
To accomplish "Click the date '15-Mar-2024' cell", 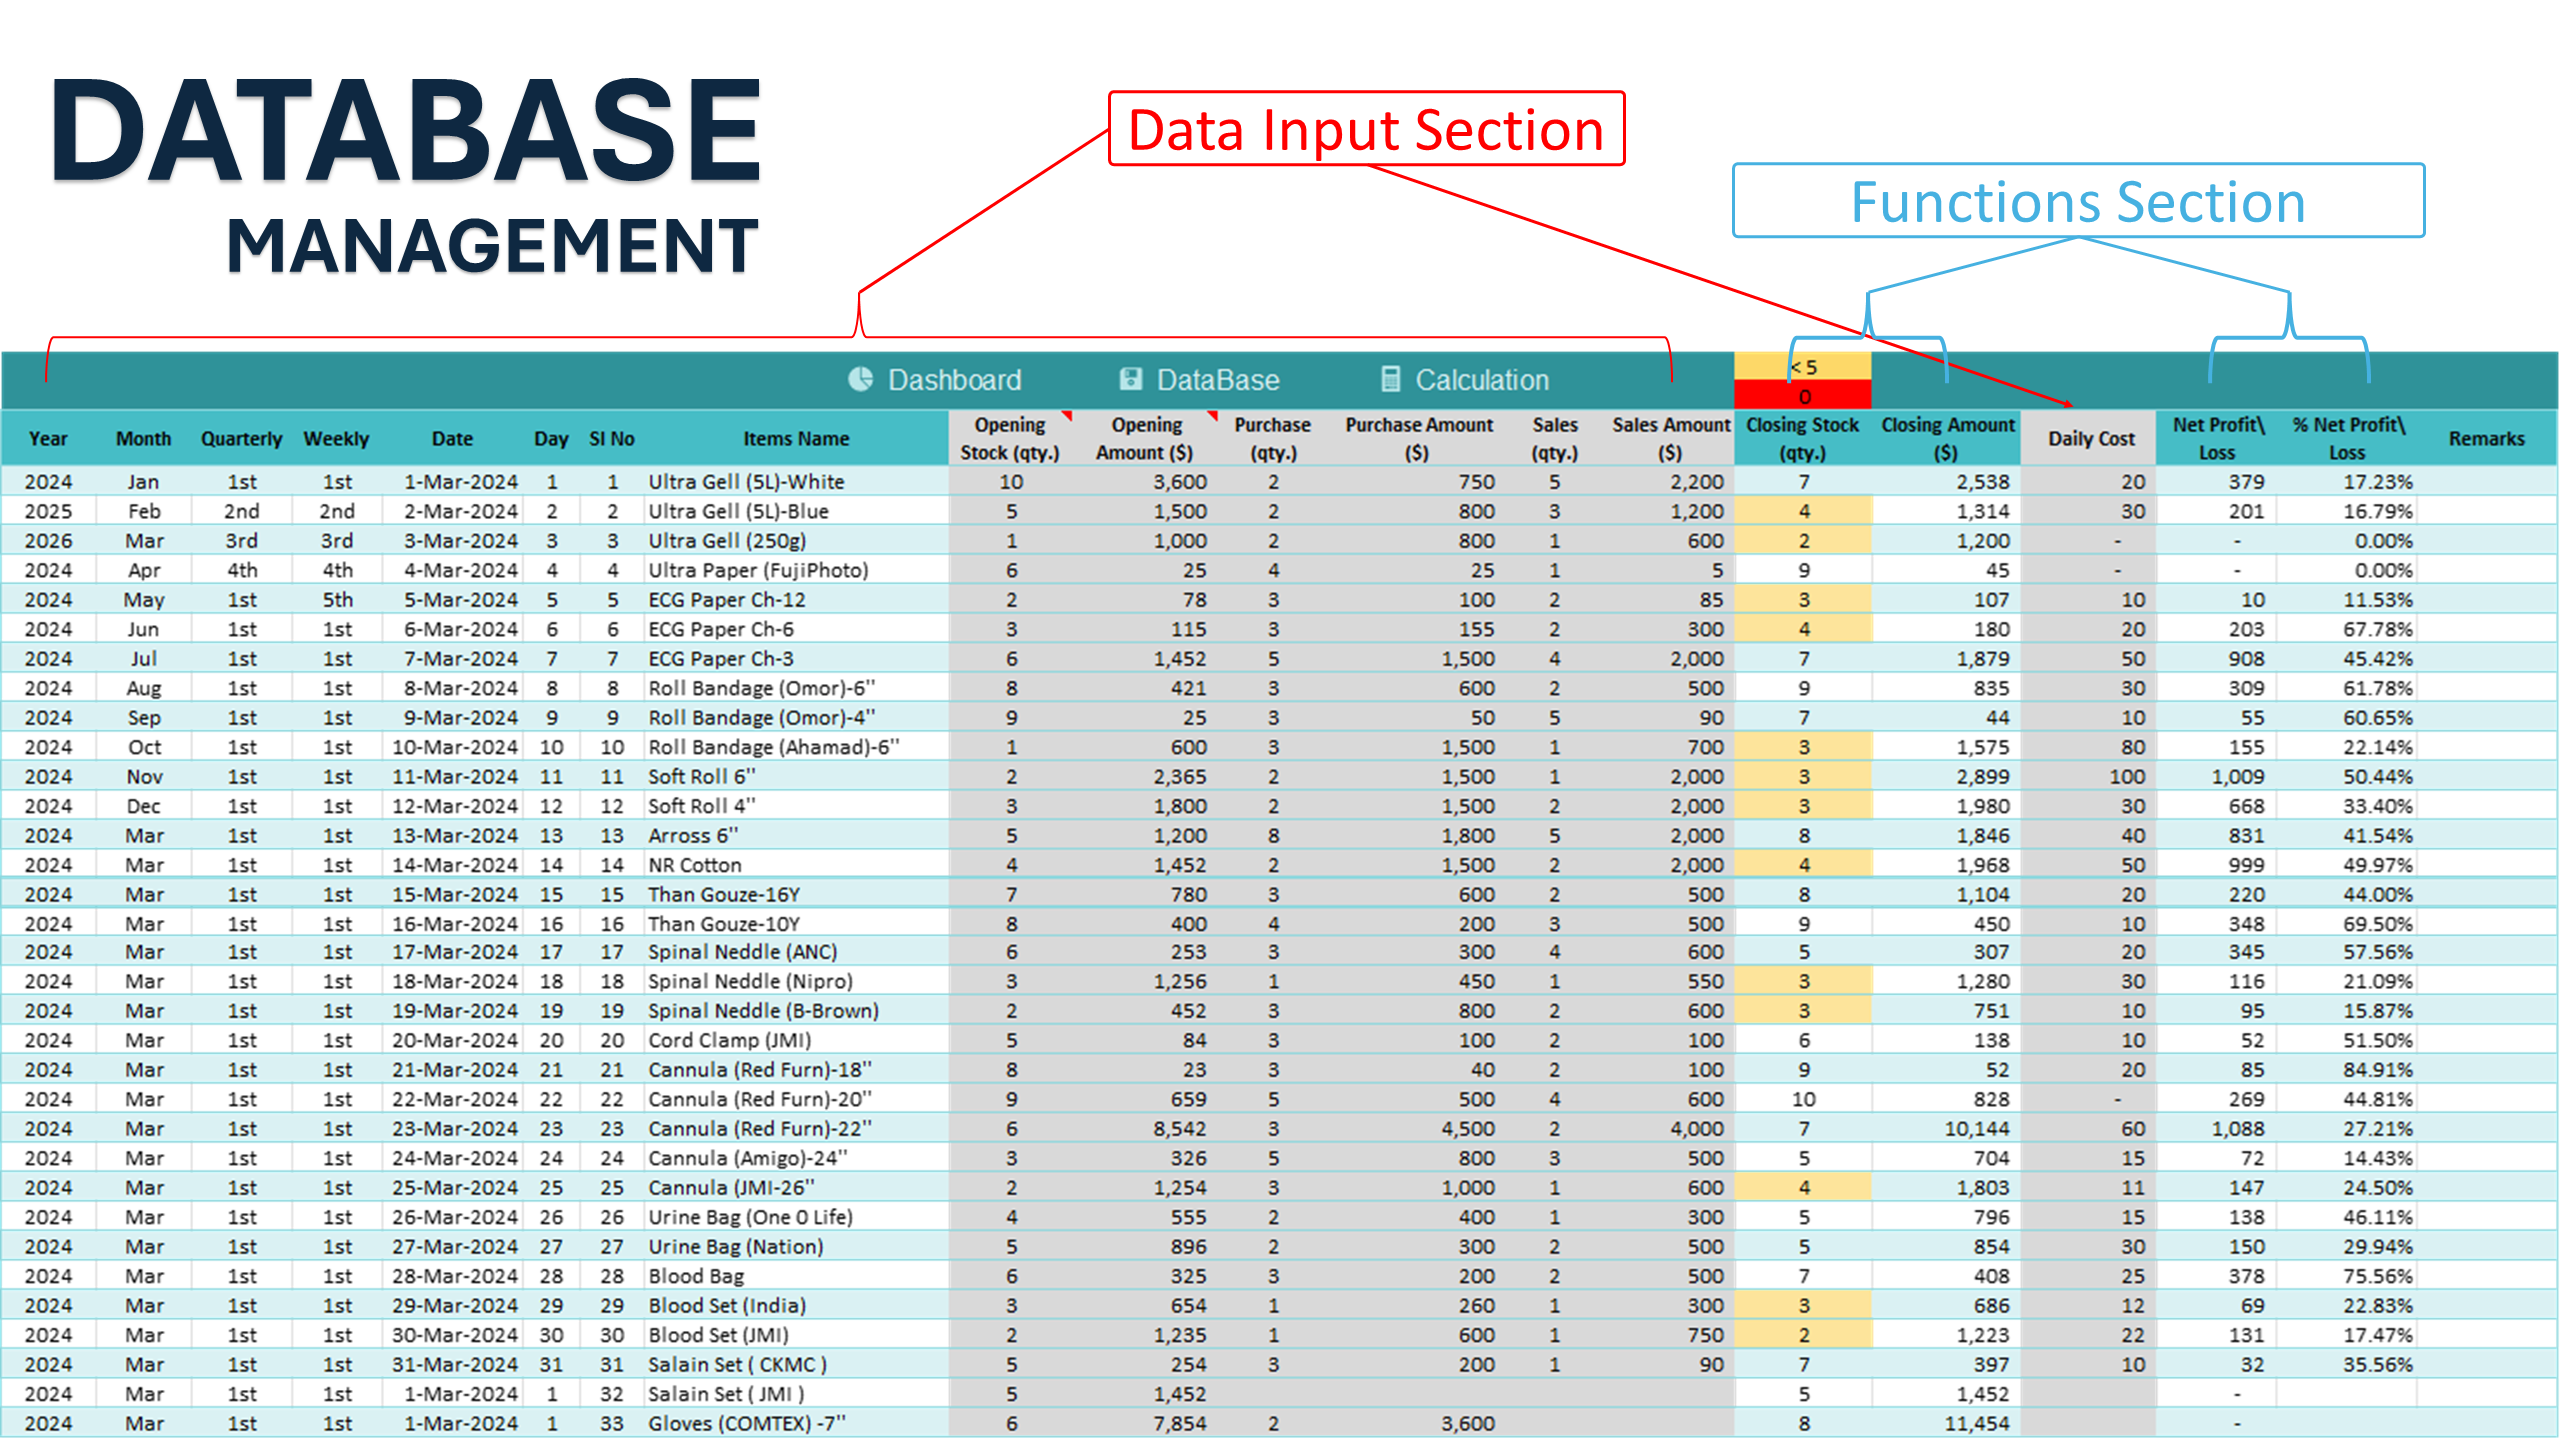I will click(x=455, y=894).
